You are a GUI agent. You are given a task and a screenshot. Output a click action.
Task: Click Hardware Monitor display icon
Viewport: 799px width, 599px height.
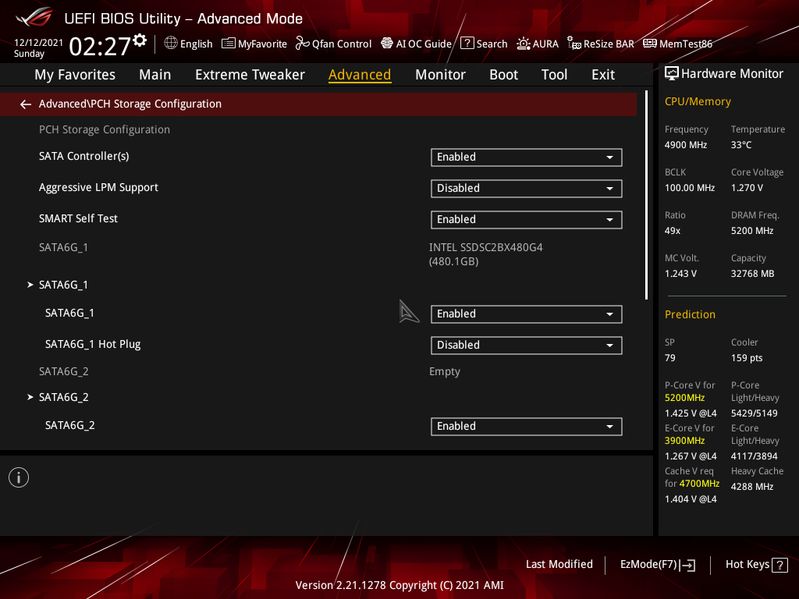tap(672, 74)
